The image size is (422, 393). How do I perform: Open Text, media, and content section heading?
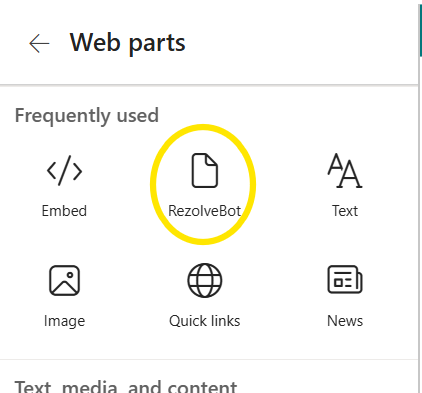(x=126, y=387)
